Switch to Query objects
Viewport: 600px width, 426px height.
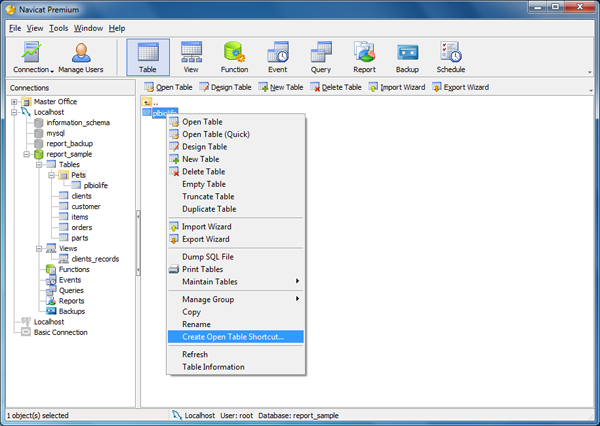coord(321,57)
